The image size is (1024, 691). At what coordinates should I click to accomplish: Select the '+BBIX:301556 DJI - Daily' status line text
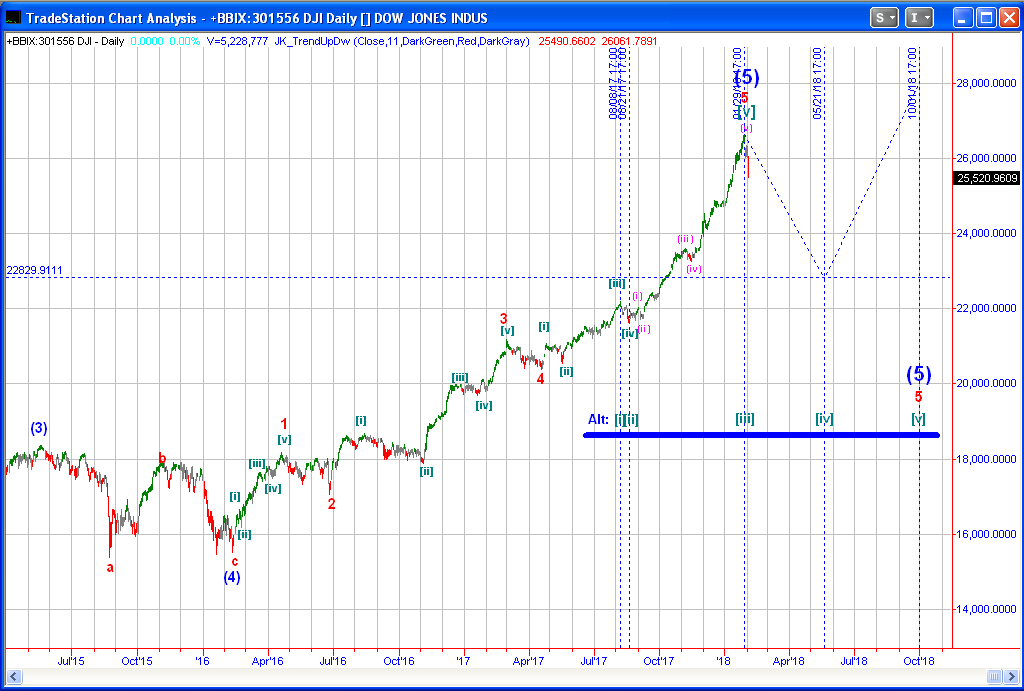click(x=65, y=41)
